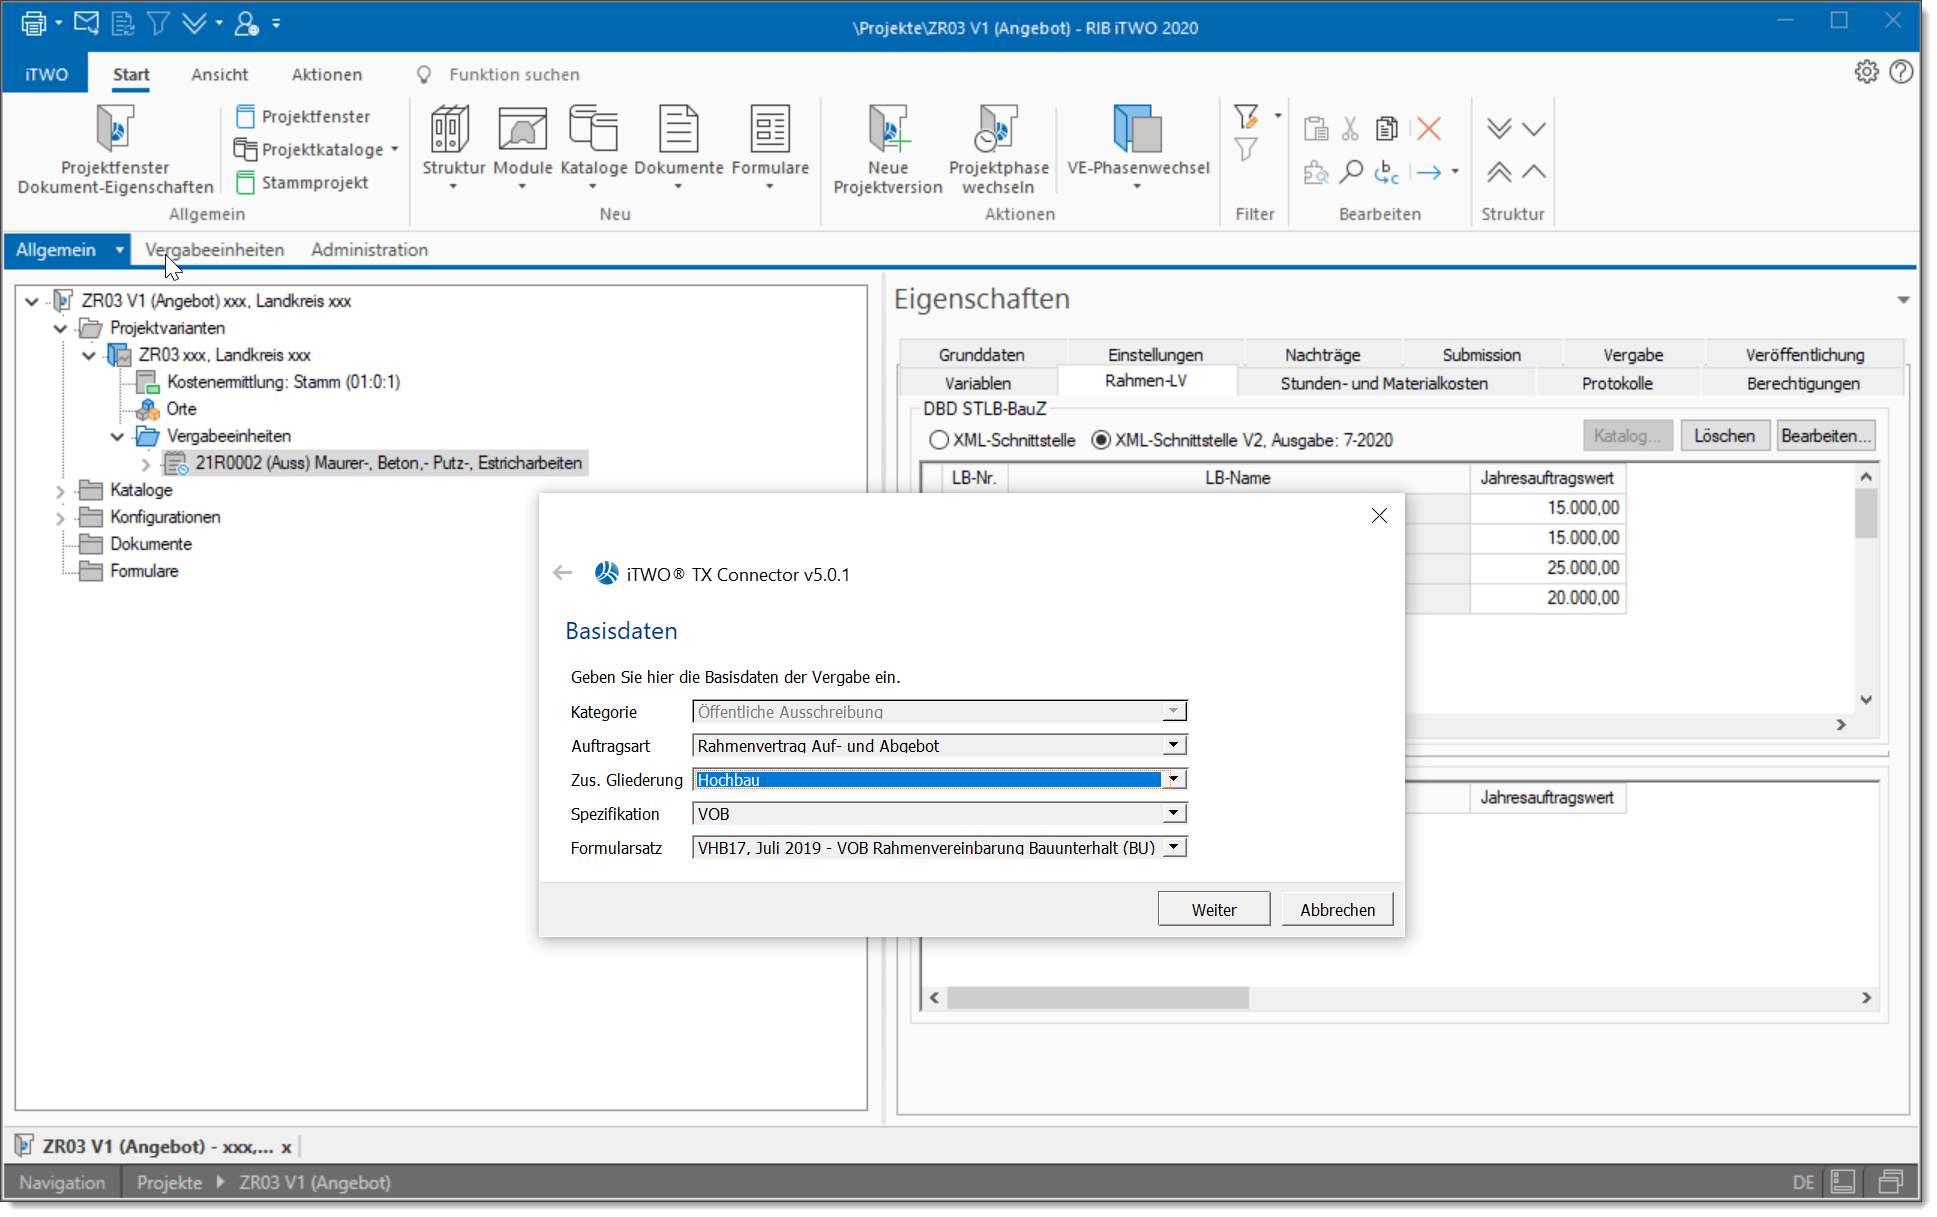Screen dimensions: 1937x1217
Task: Close the TX Connector dialog
Action: [1379, 515]
